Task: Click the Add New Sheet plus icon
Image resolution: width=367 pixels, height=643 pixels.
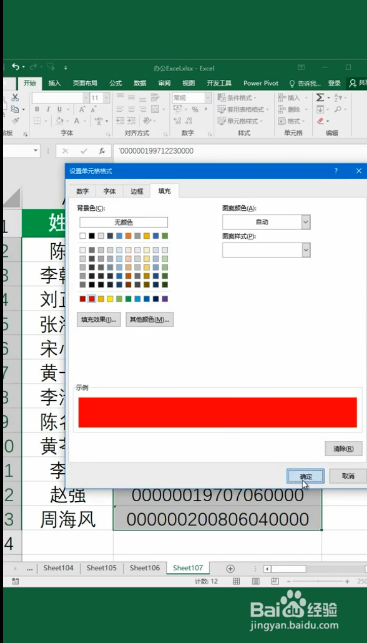Action: point(230,568)
